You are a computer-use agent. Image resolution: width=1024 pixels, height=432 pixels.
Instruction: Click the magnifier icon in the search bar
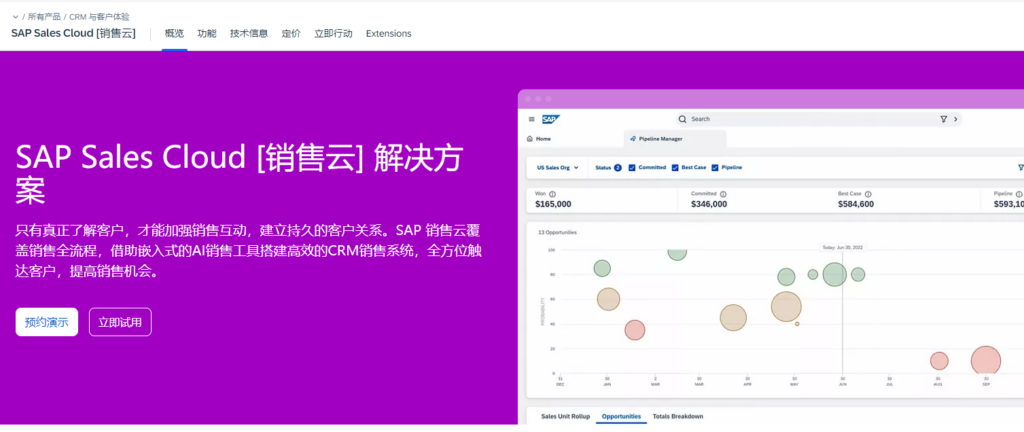[682, 119]
